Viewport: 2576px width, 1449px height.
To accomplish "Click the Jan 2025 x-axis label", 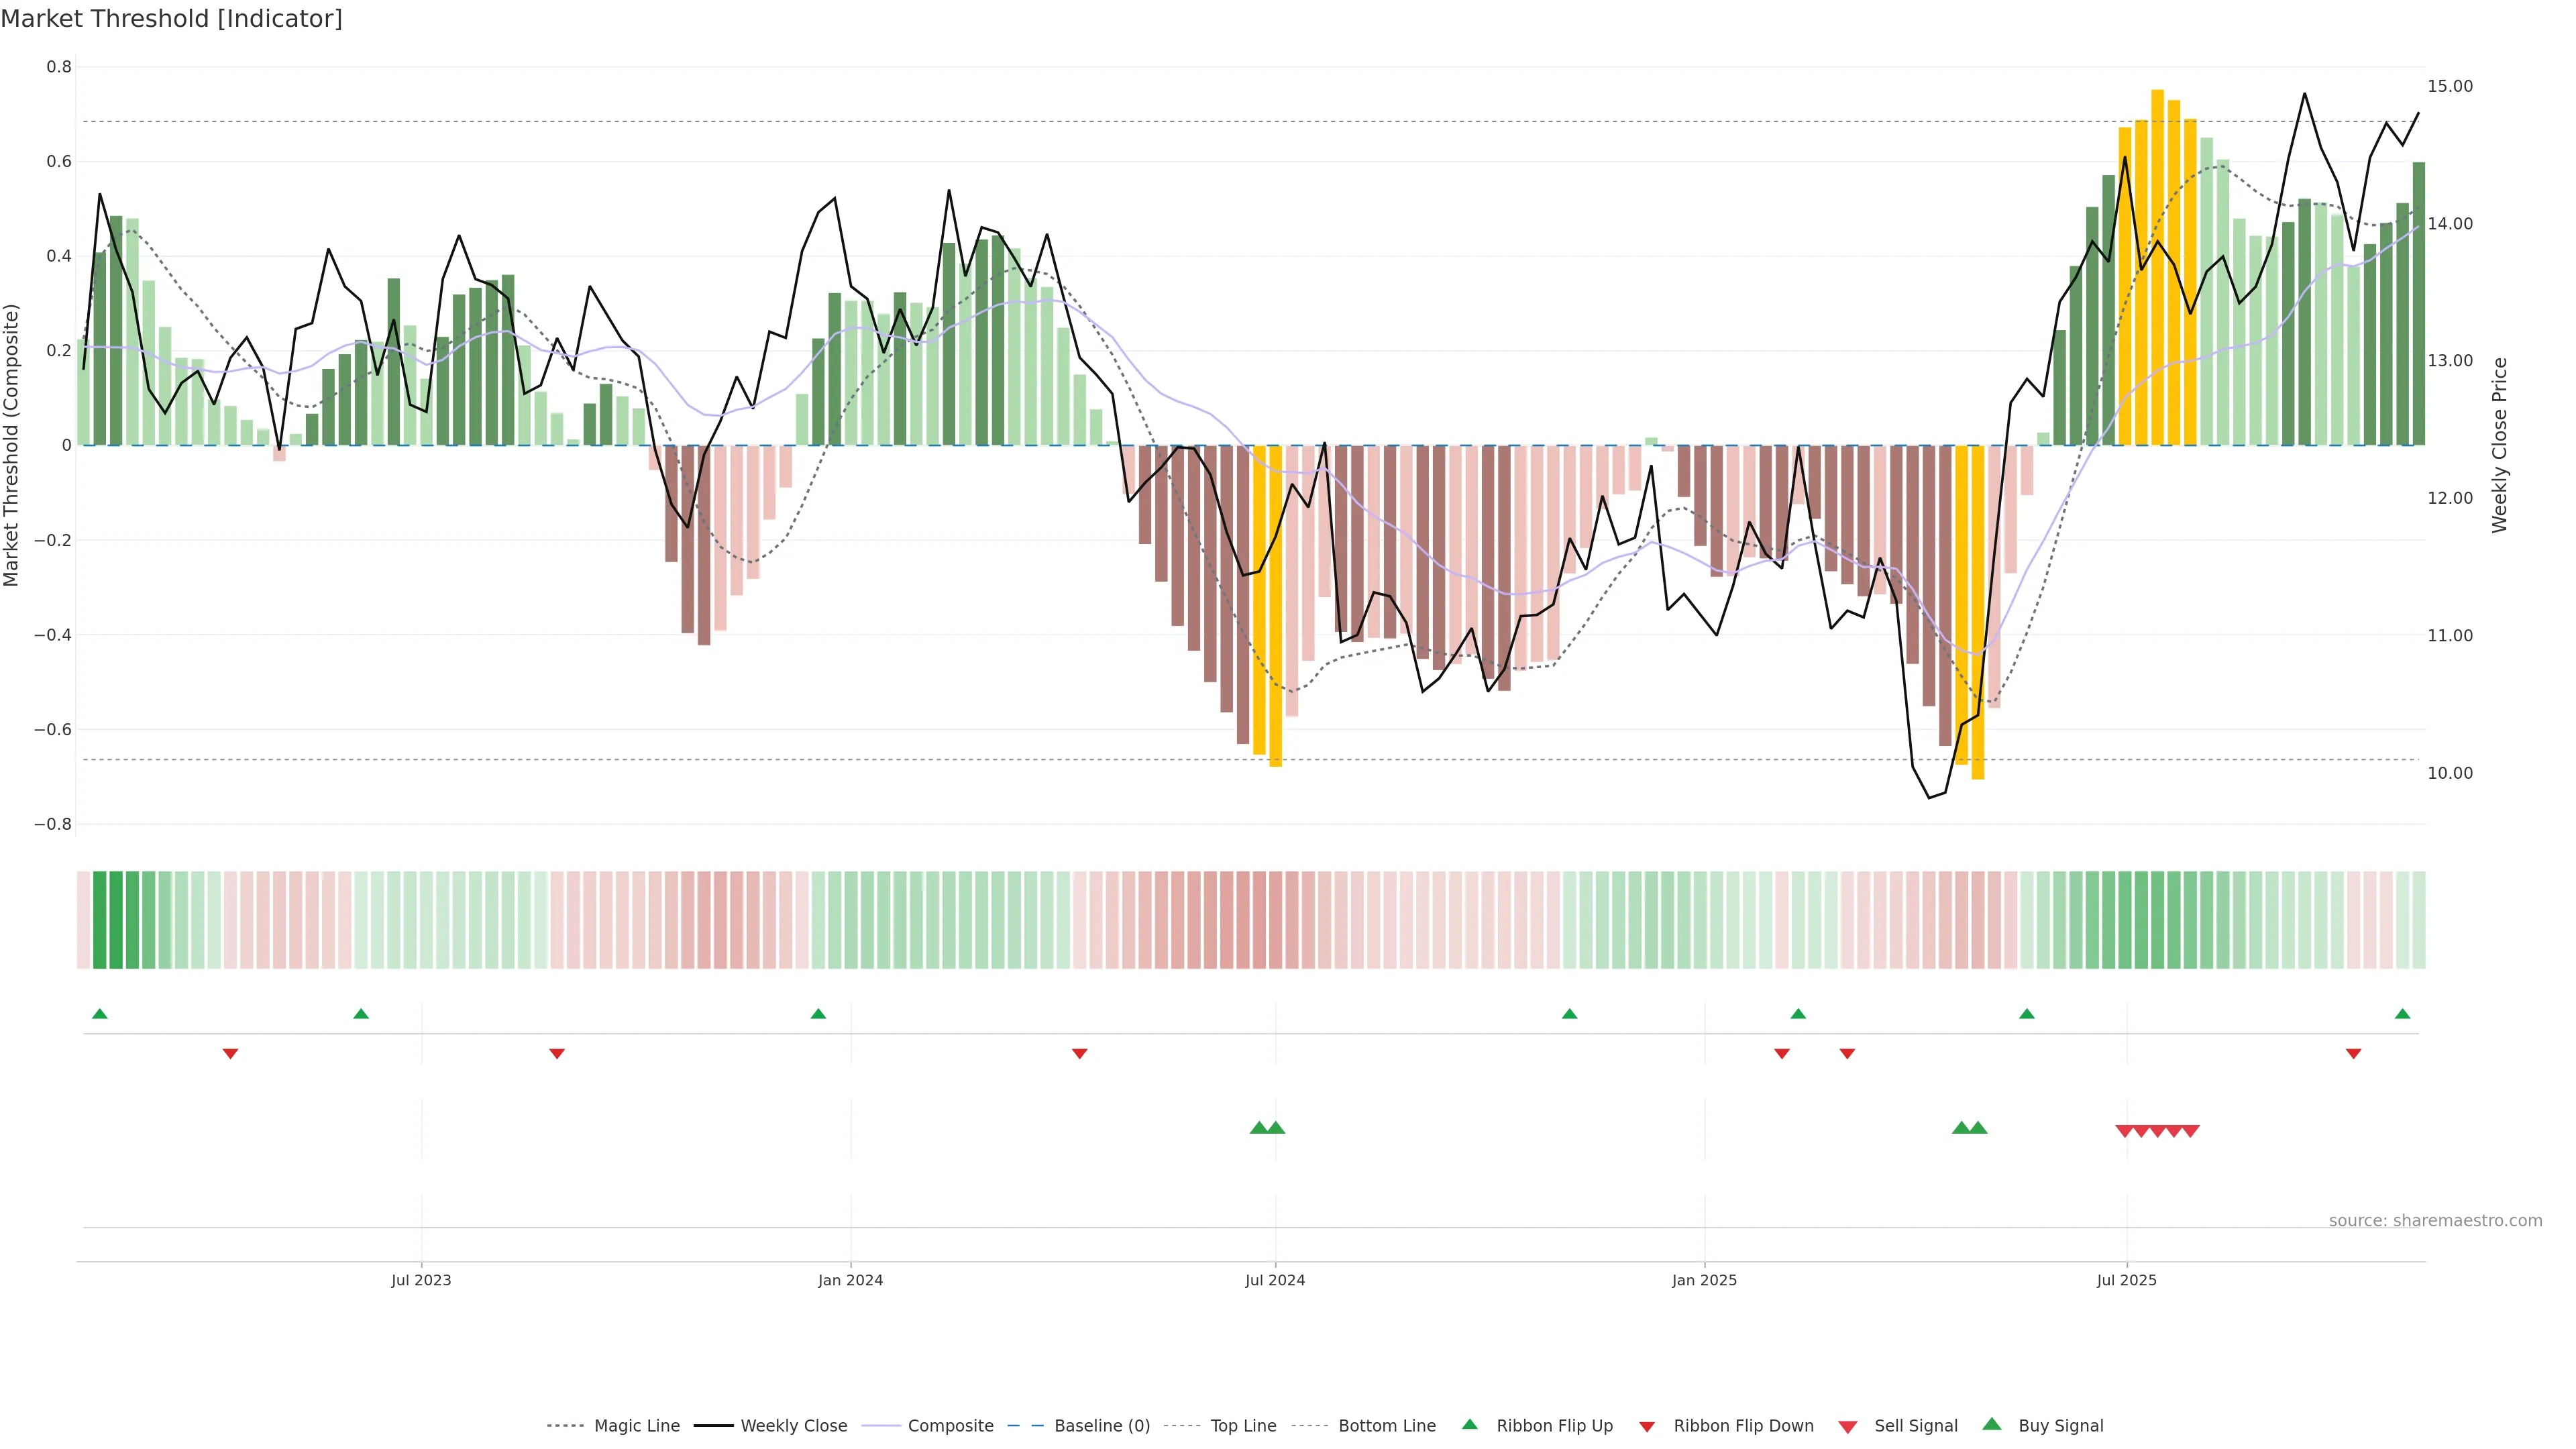I will (1704, 1280).
